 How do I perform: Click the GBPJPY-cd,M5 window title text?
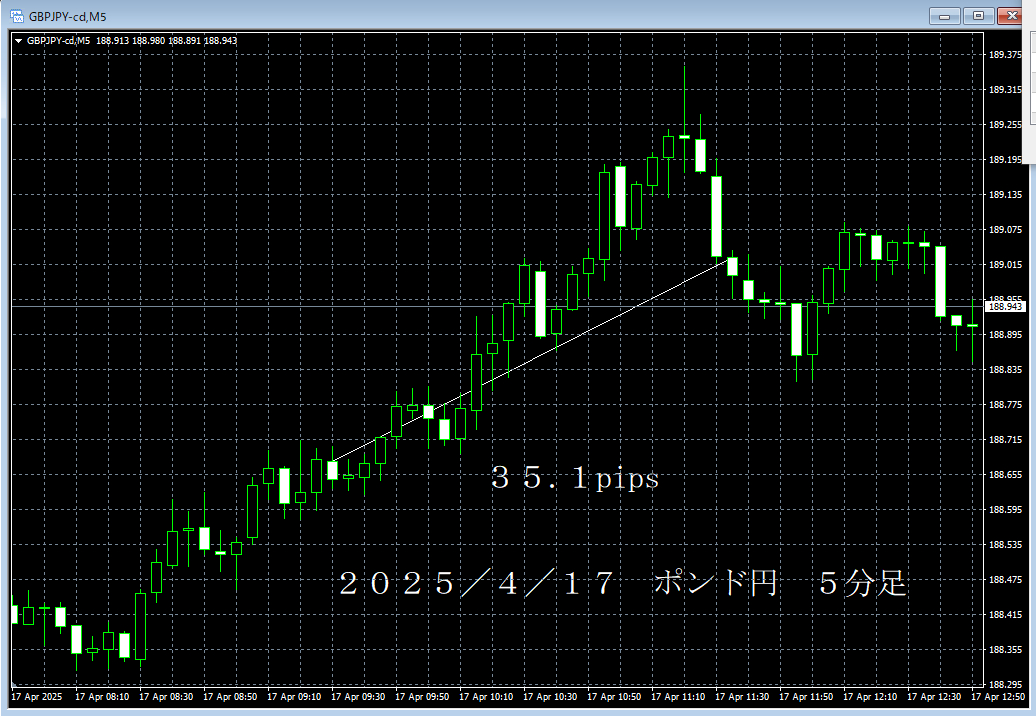point(67,17)
